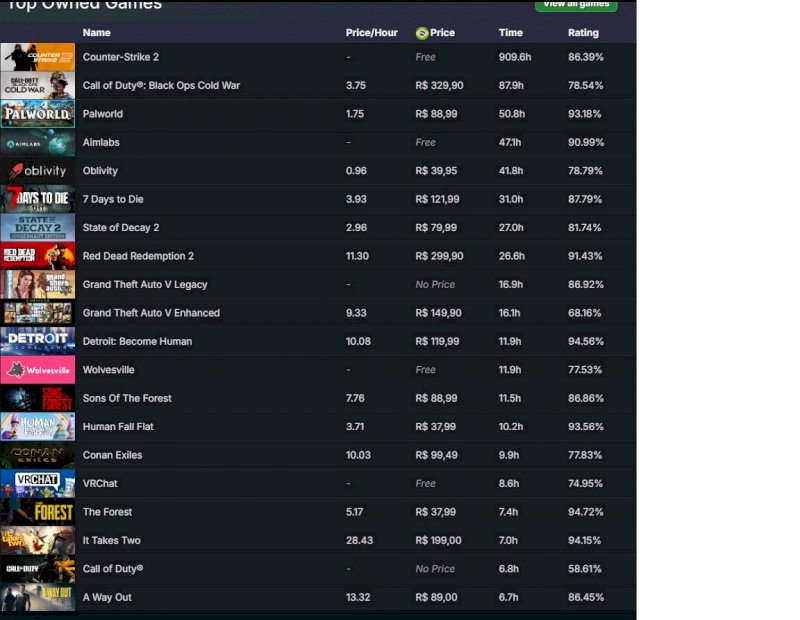Click the View all games button
The width and height of the screenshot is (800, 620).
tap(576, 5)
